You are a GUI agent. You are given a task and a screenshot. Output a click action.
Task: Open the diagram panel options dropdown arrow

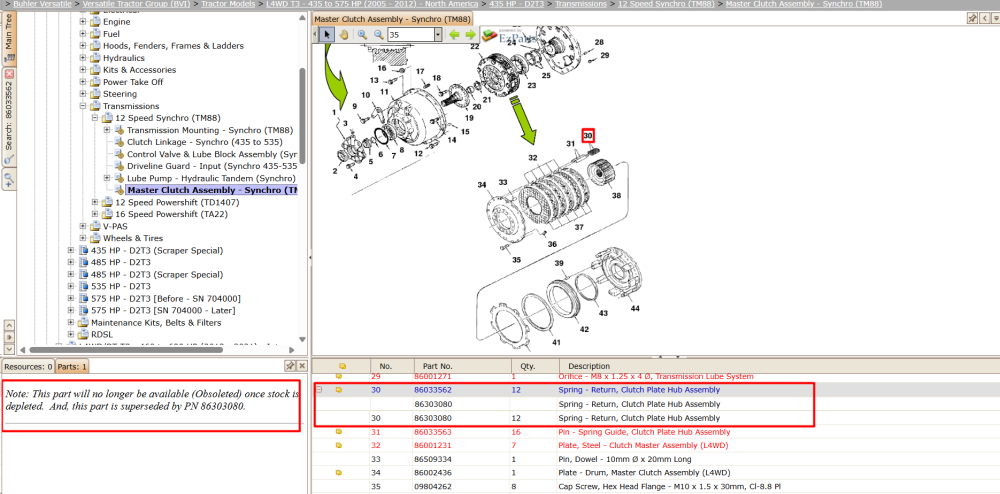pyautogui.click(x=996, y=19)
